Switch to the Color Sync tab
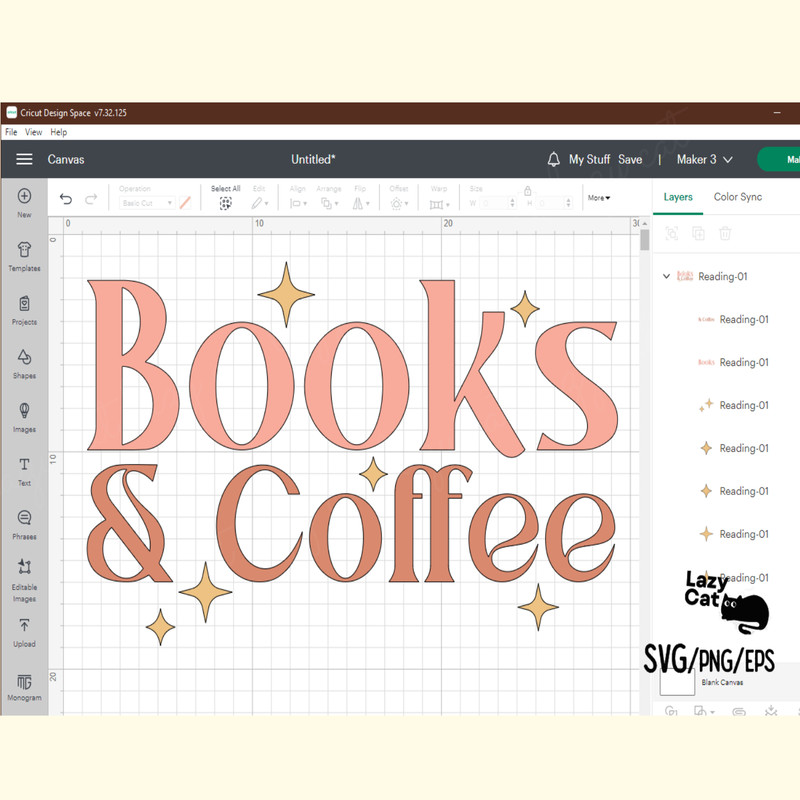The width and height of the screenshot is (800, 800). 738,197
